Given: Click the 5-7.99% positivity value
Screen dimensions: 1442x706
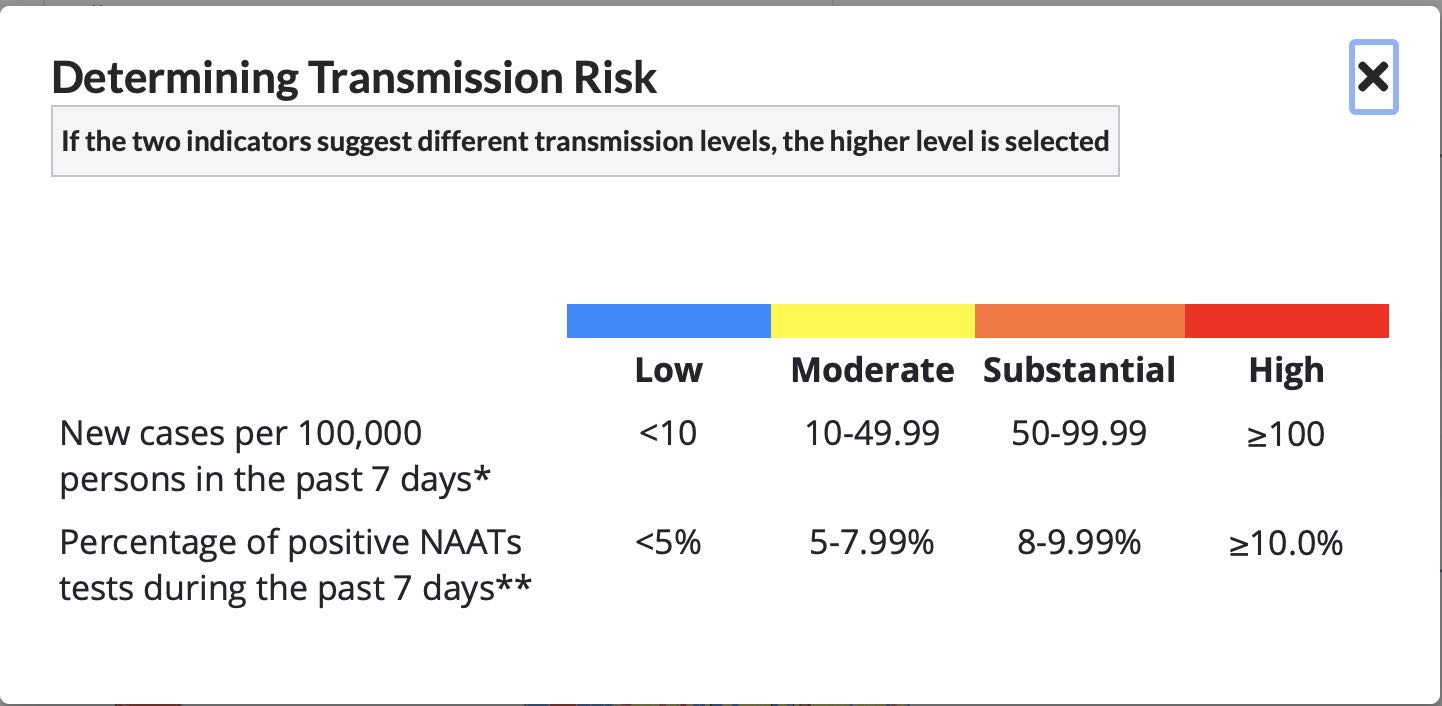Looking at the screenshot, I should (x=872, y=543).
